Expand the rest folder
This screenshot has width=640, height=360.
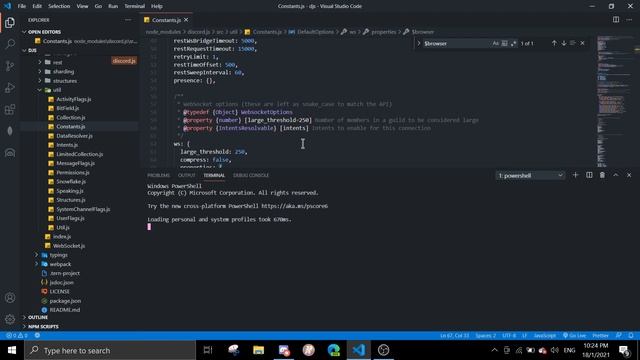pos(57,62)
